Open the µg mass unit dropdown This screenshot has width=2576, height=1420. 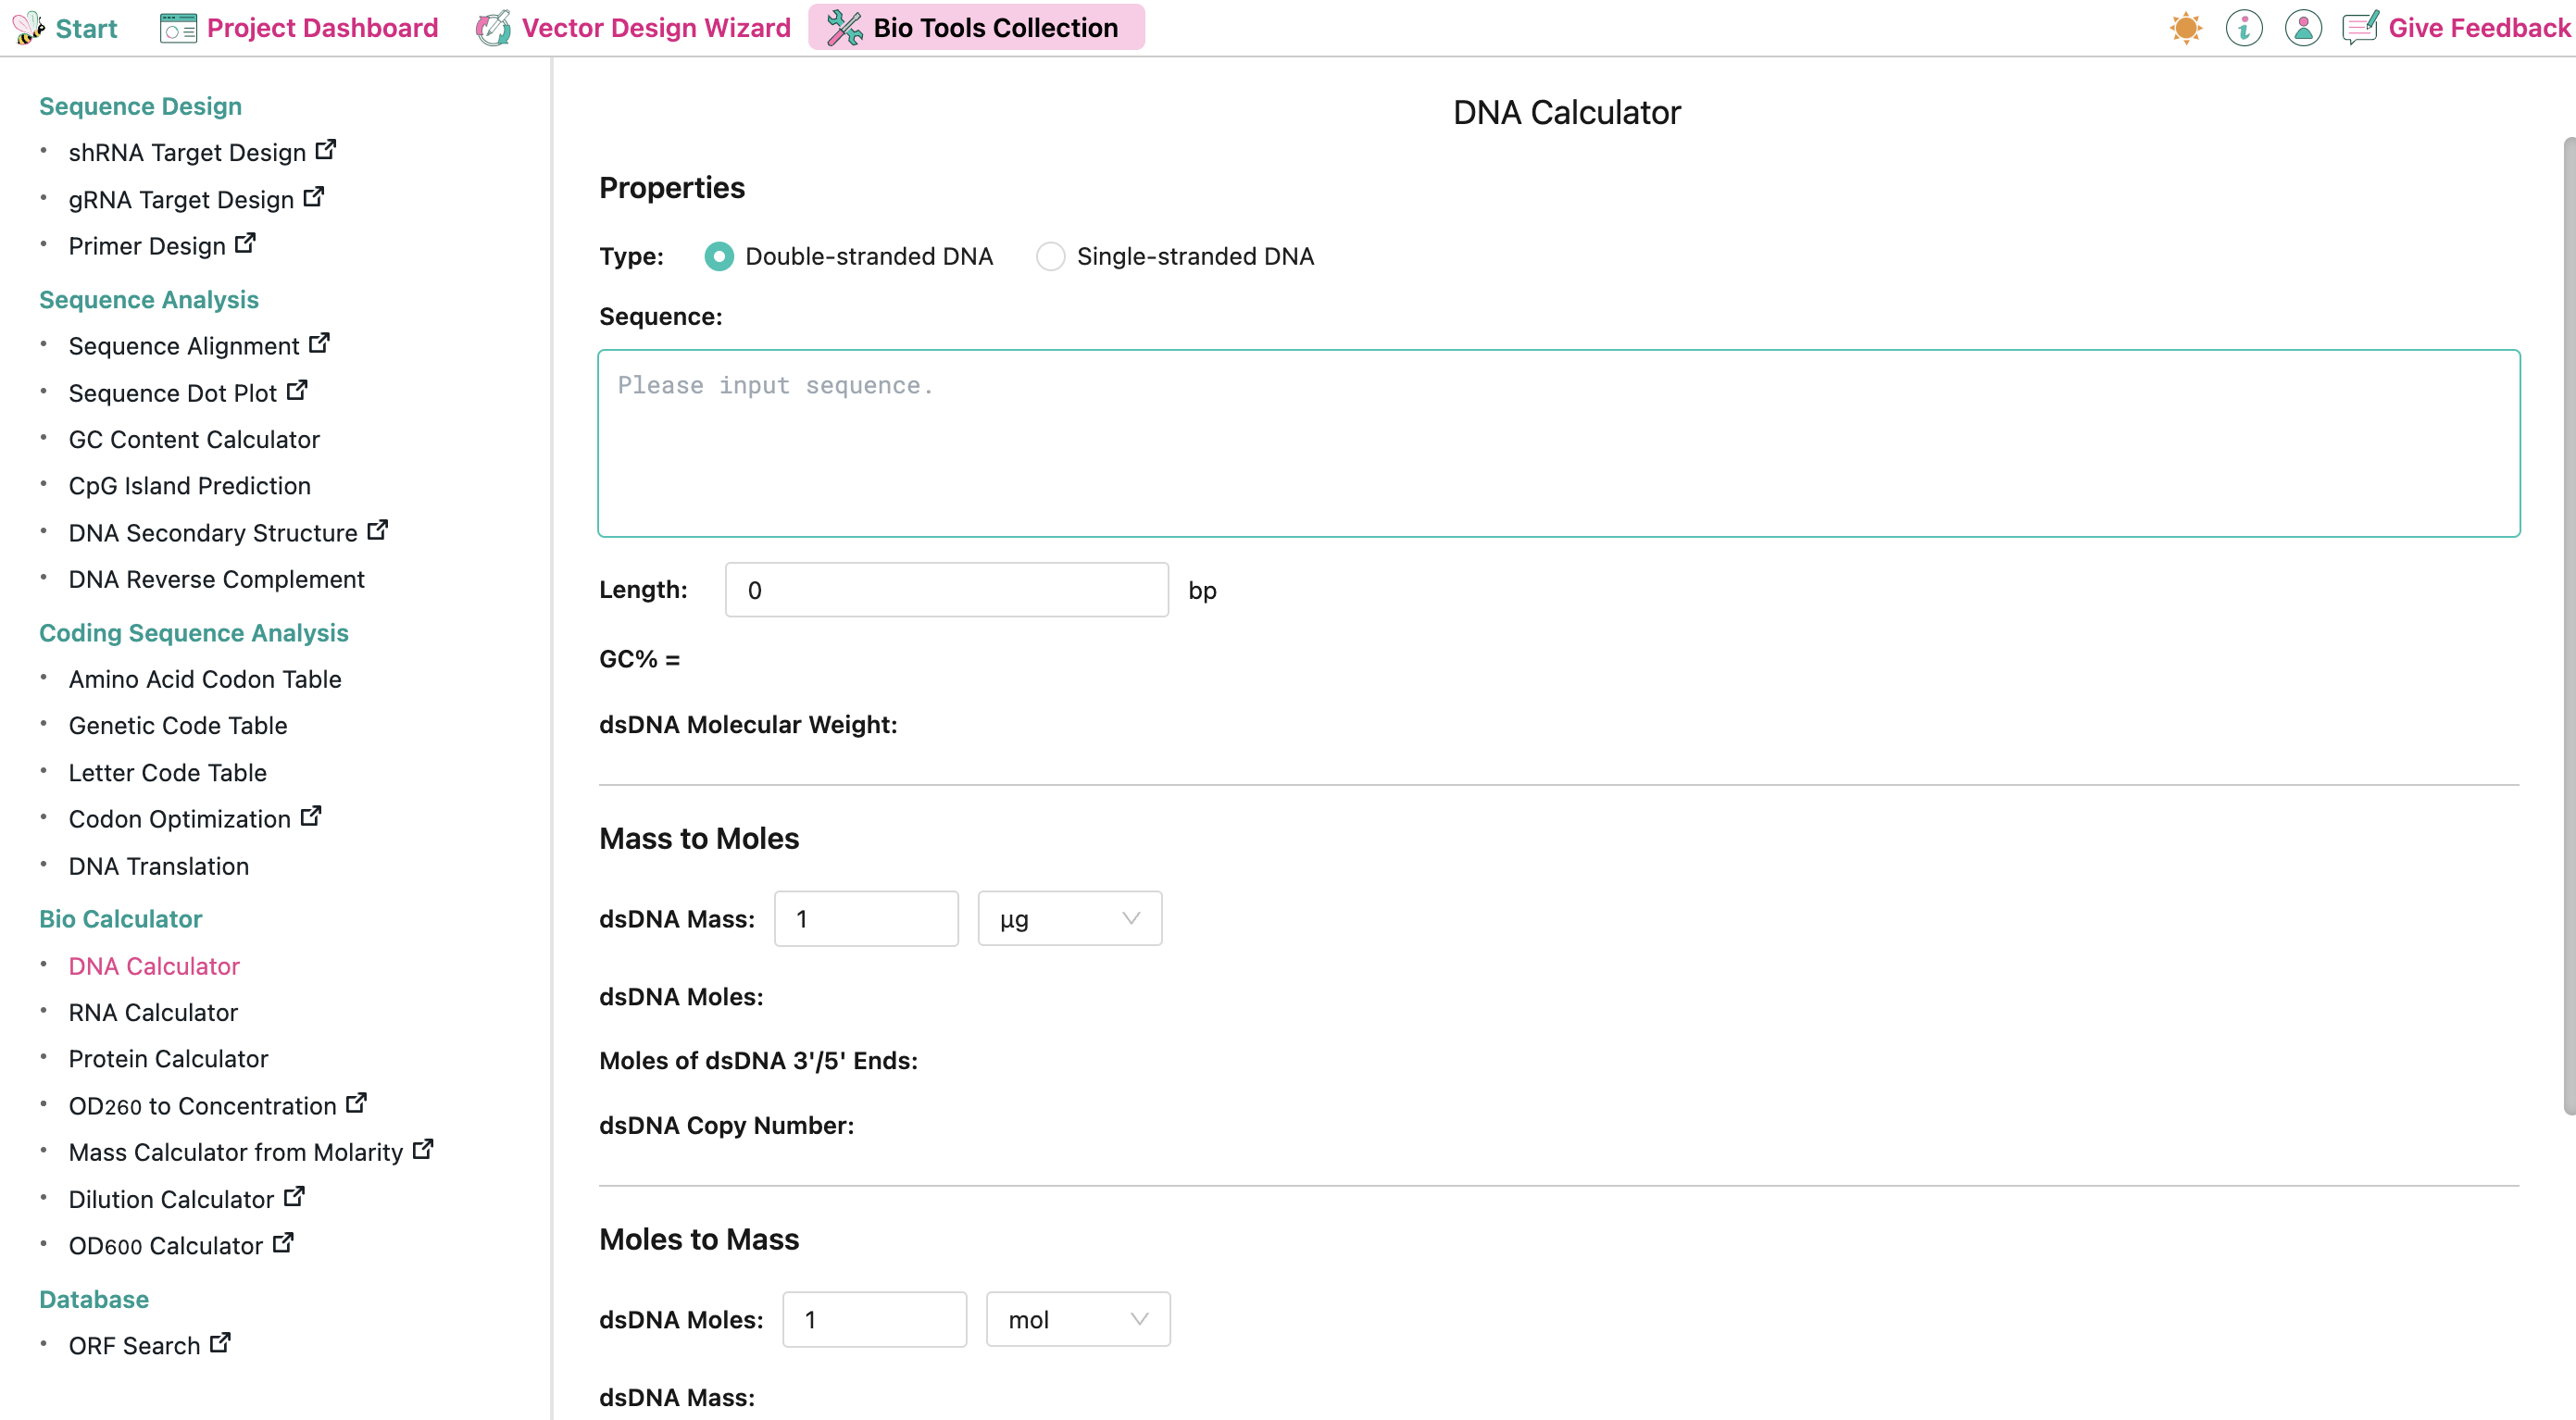[x=1069, y=918]
